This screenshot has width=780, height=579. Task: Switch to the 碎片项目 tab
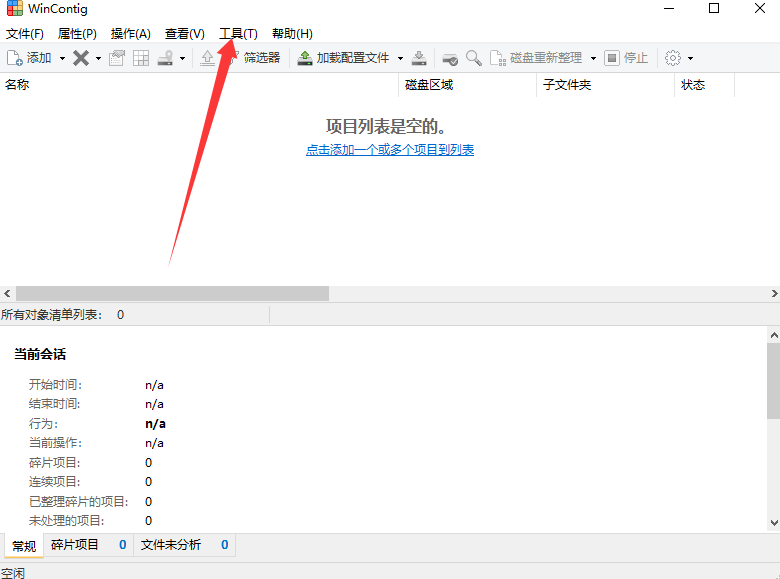tap(75, 545)
